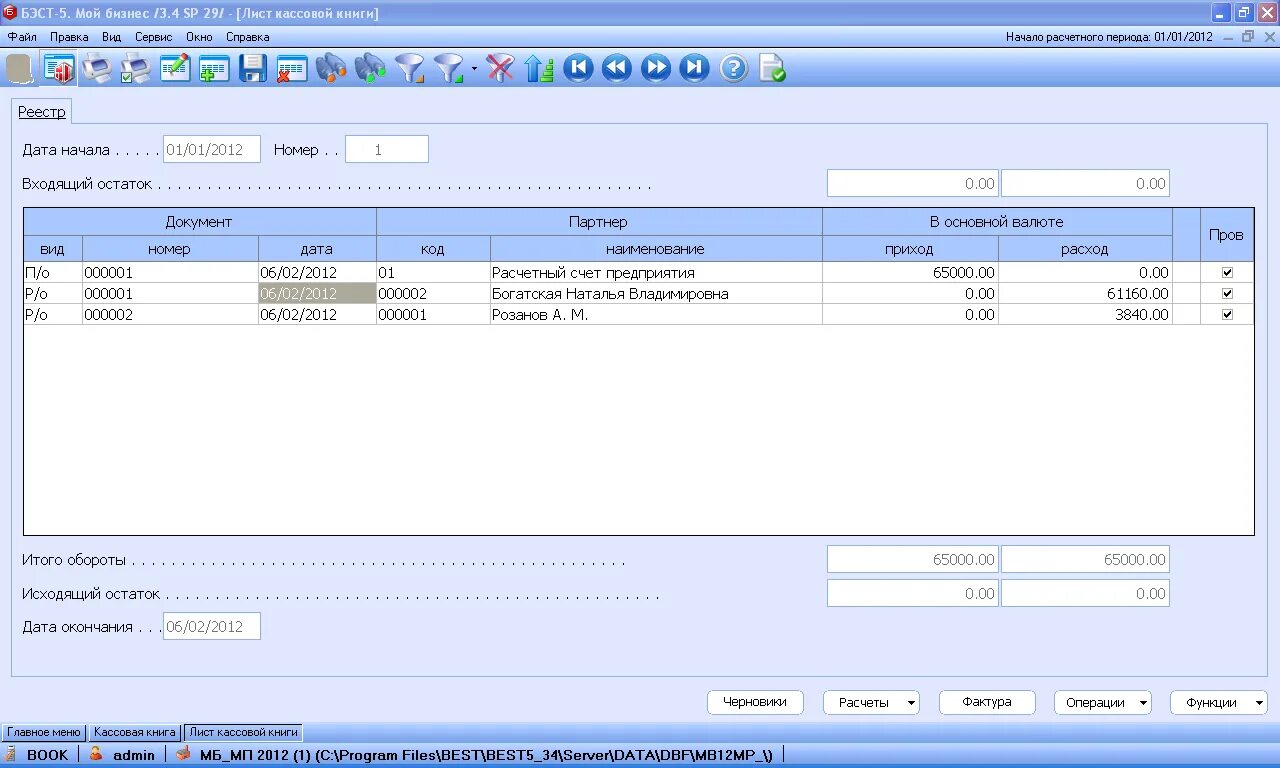
Task: Open the Правка menu
Action: point(69,37)
